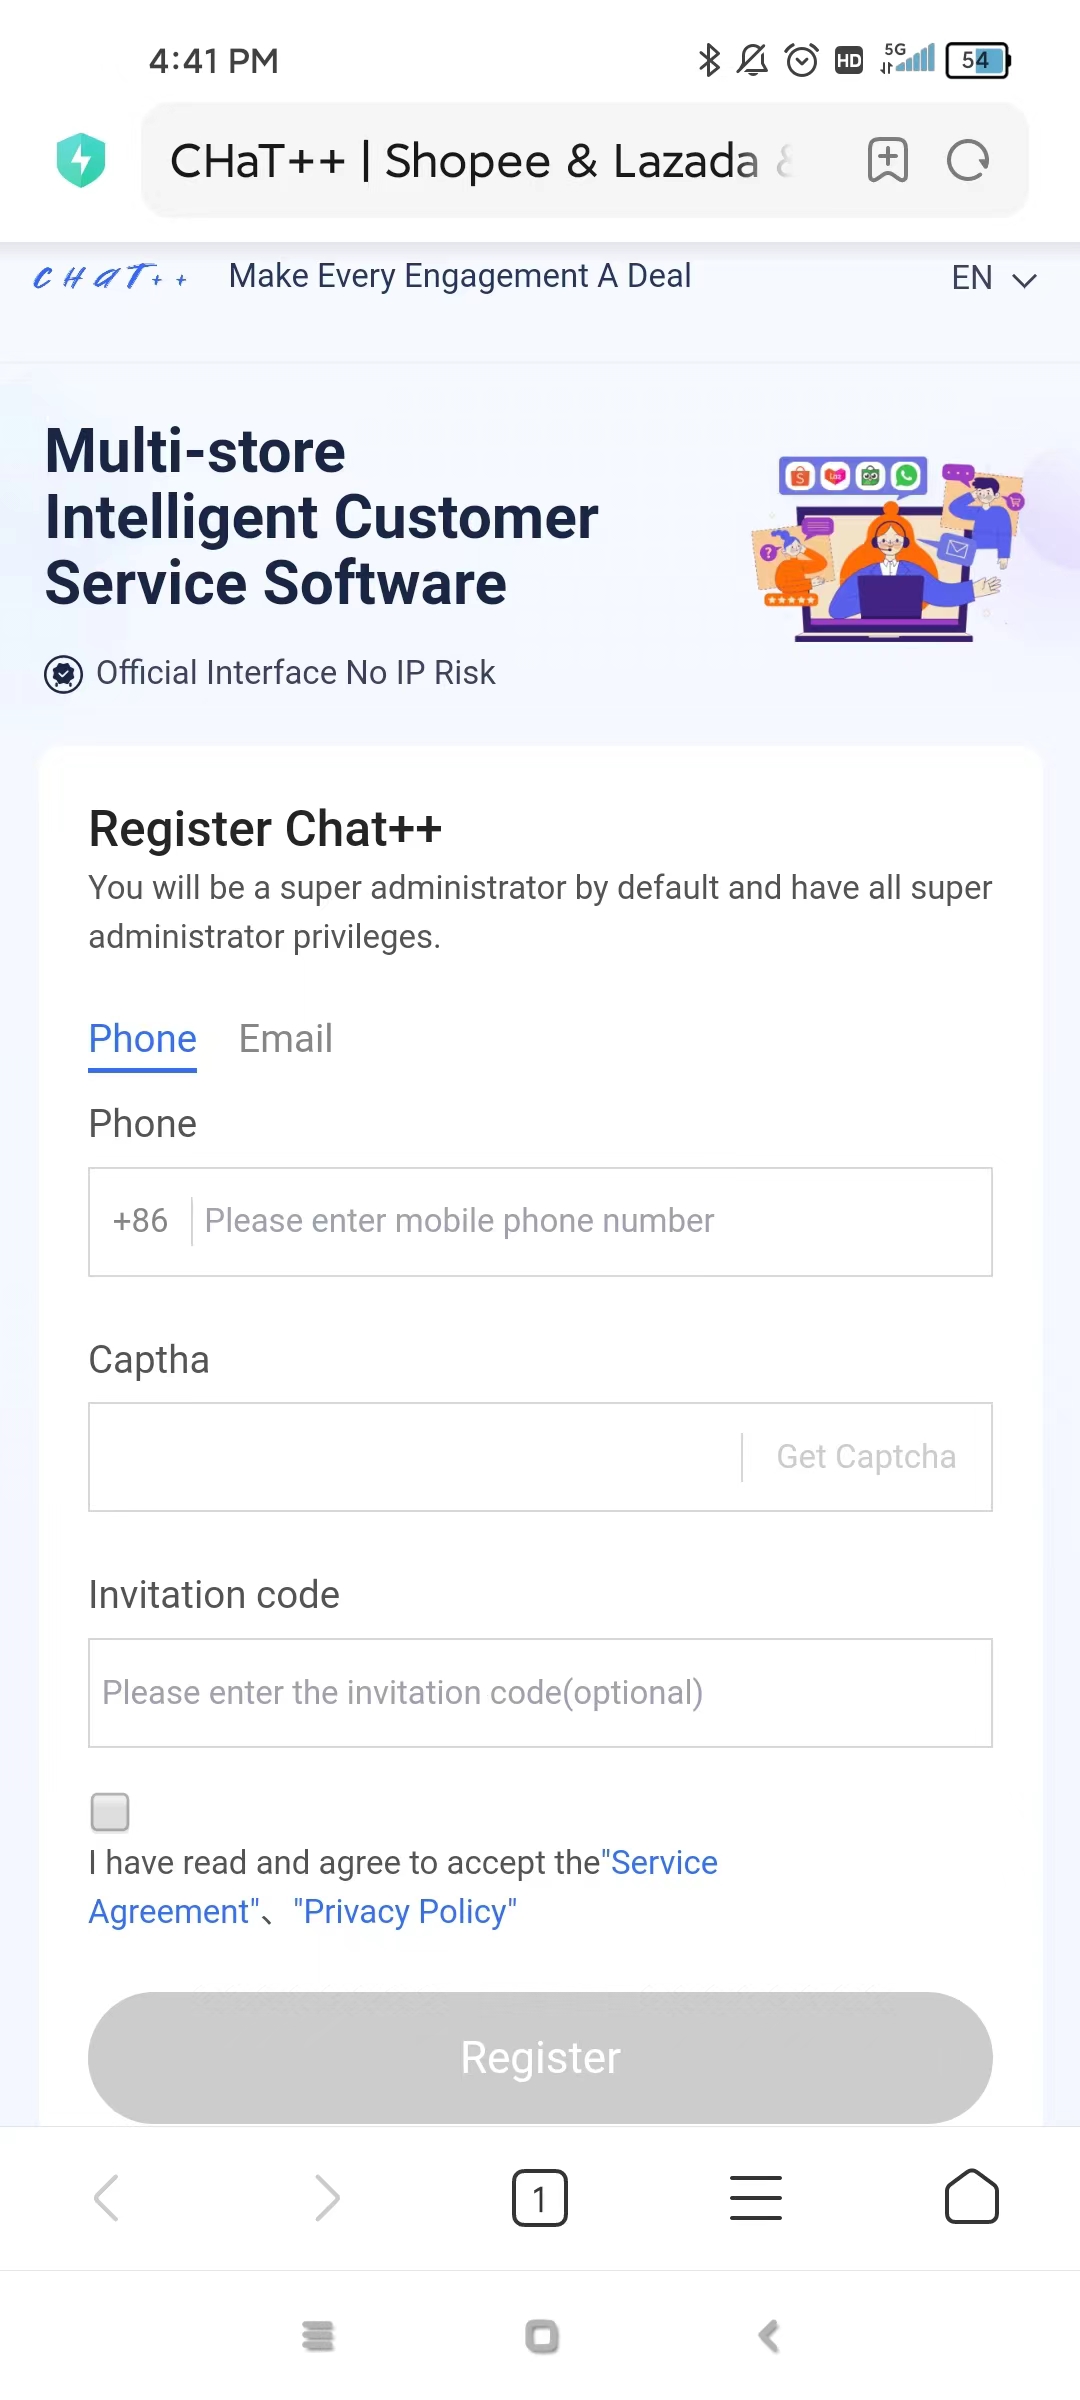Open the tab counter showing 1

coord(540,2197)
